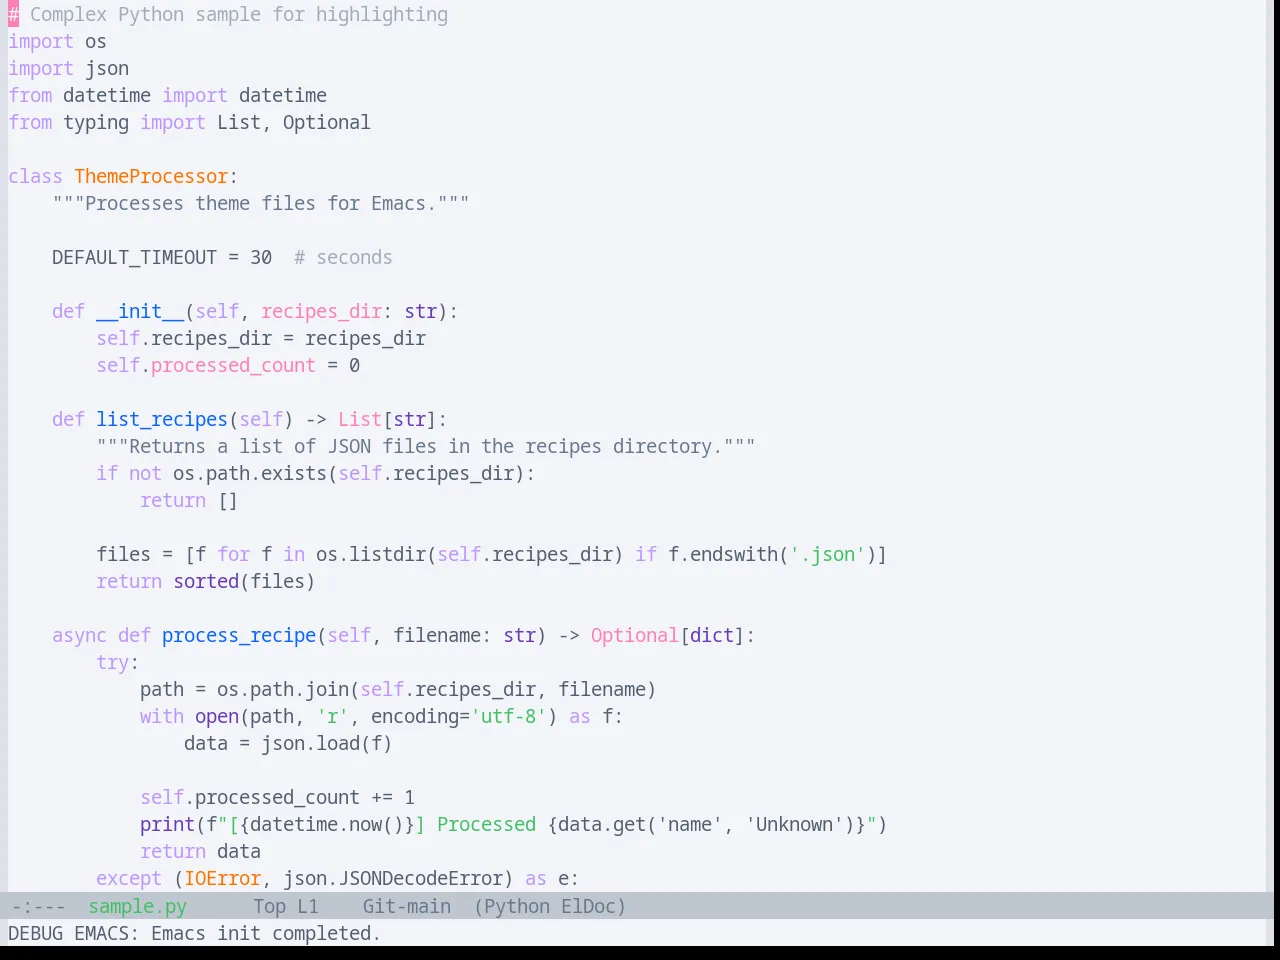
Task: Click the 'with' keyword
Action: pyautogui.click(x=162, y=716)
